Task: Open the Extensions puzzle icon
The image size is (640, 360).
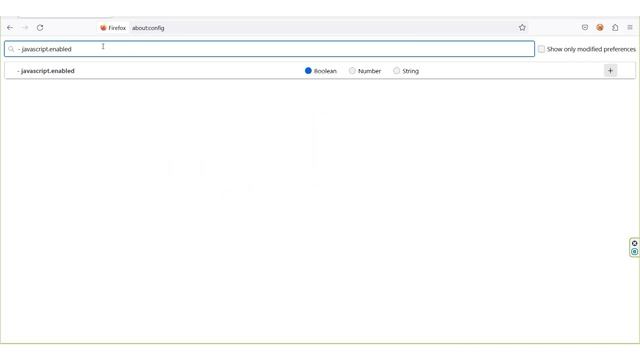Action: pos(615,27)
